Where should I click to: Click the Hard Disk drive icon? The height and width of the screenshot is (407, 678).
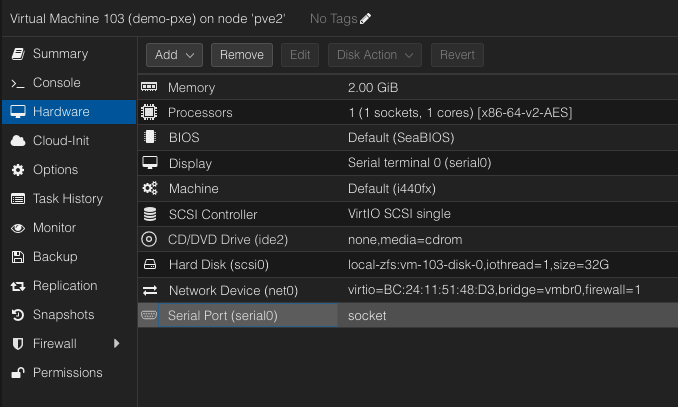[x=150, y=265]
